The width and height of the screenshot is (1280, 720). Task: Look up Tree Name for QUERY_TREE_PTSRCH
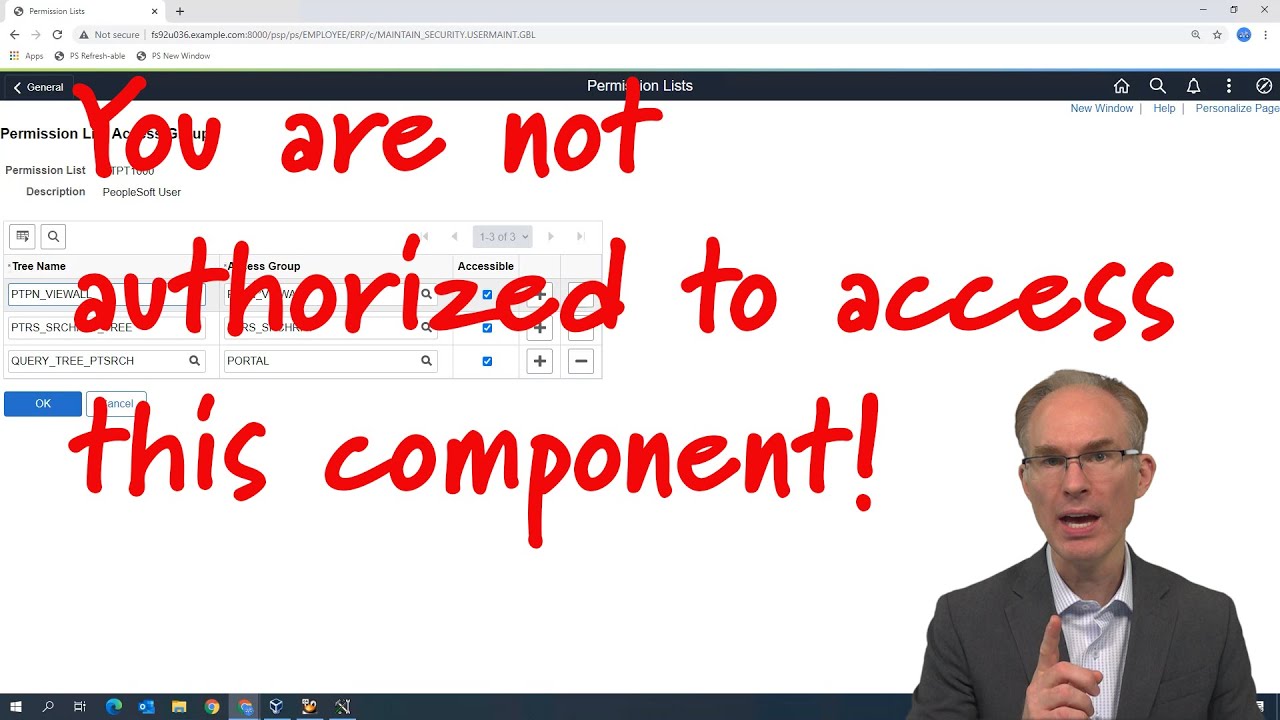(x=194, y=361)
